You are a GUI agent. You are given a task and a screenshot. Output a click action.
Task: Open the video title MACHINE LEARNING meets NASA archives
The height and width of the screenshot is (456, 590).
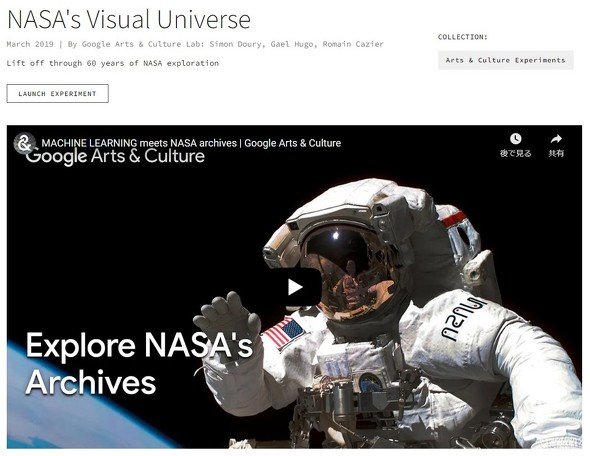tap(191, 143)
